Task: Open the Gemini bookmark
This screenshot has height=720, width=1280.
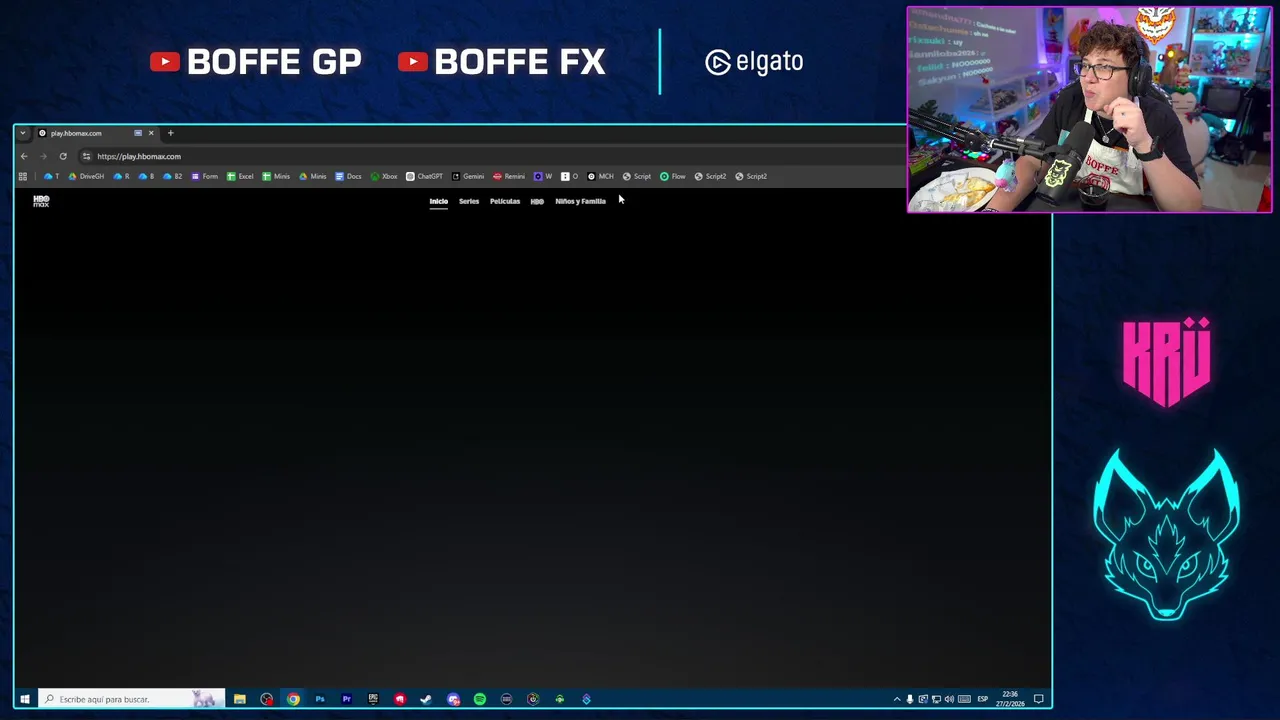Action: click(x=468, y=176)
